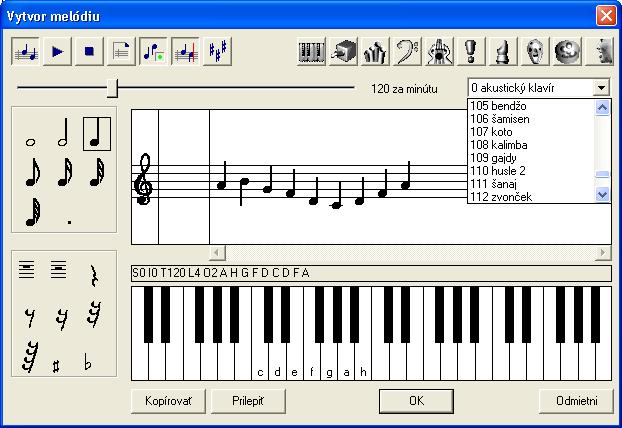
Task: Choose the guitar instrument group icon
Action: [x=439, y=51]
